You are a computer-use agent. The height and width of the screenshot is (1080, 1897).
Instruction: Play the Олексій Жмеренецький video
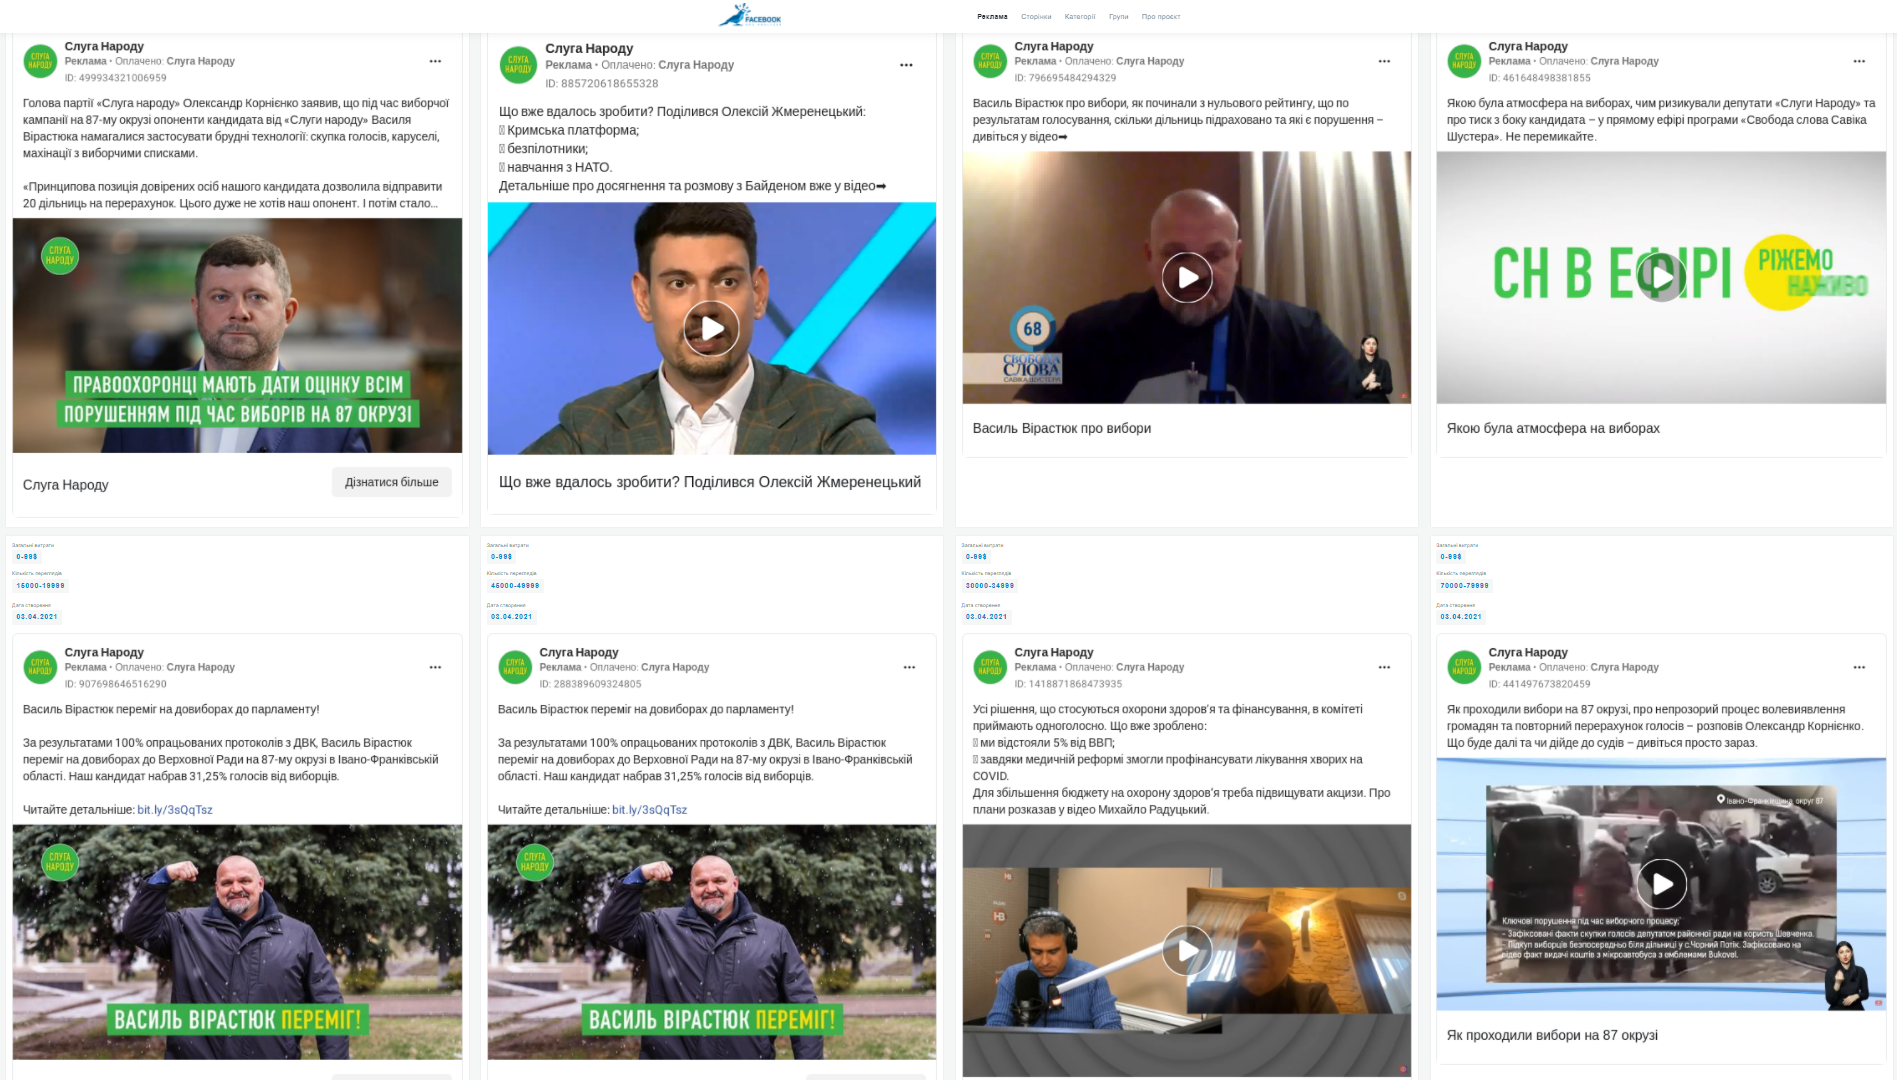711,328
